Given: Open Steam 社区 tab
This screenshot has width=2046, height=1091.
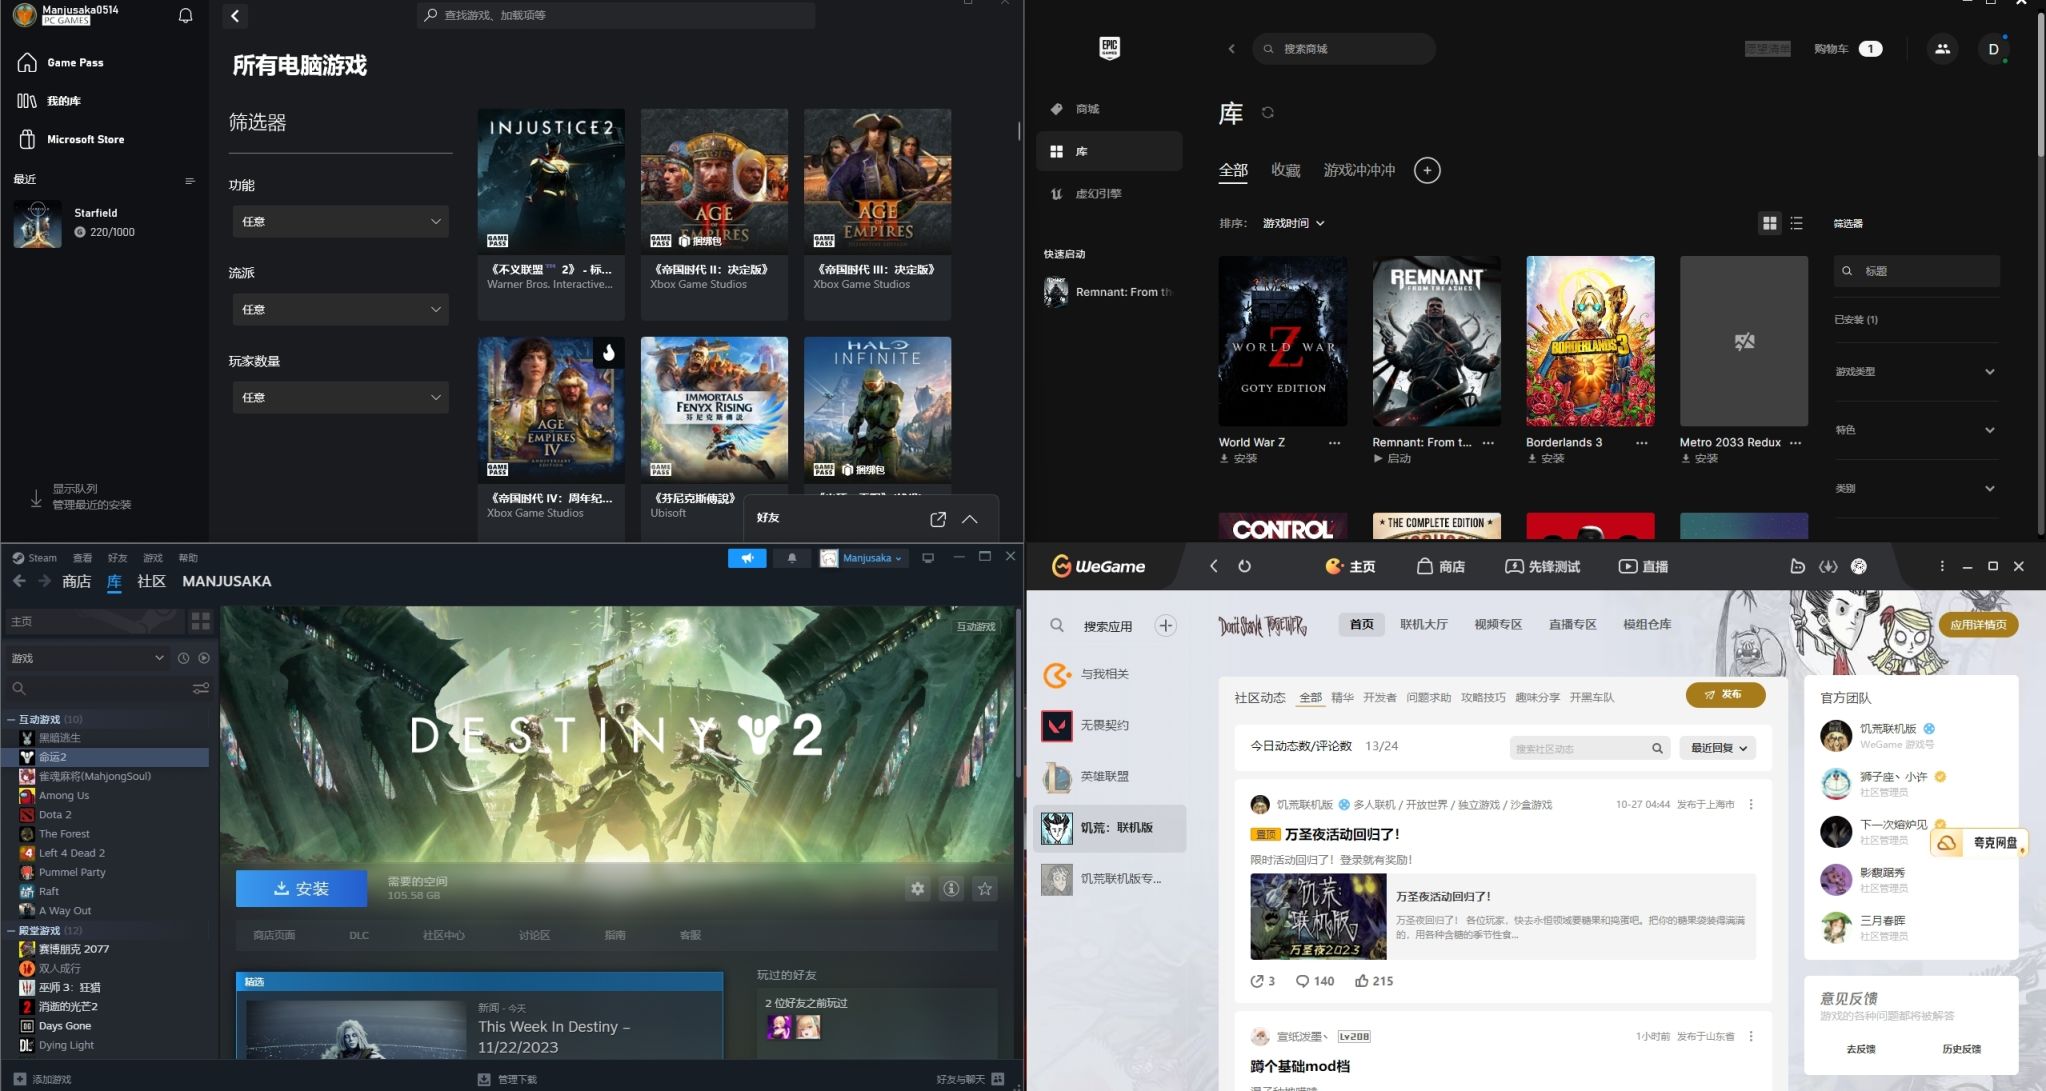Looking at the screenshot, I should tap(151, 581).
